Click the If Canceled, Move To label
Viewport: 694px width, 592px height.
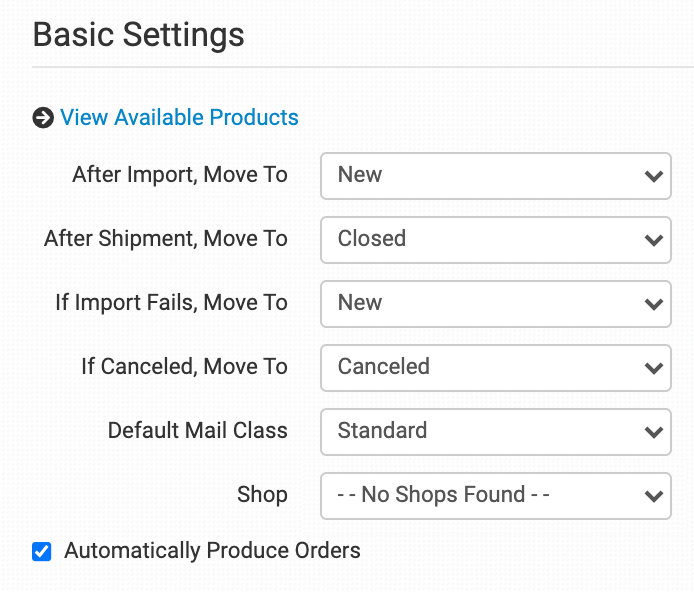(x=184, y=367)
